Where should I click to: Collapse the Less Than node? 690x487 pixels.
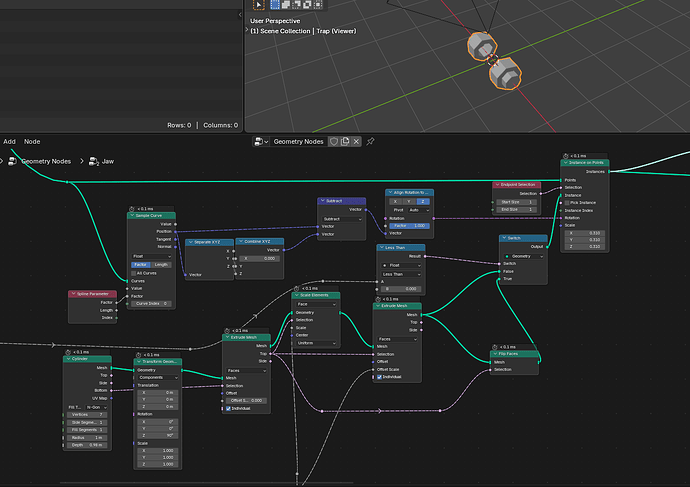coord(382,248)
